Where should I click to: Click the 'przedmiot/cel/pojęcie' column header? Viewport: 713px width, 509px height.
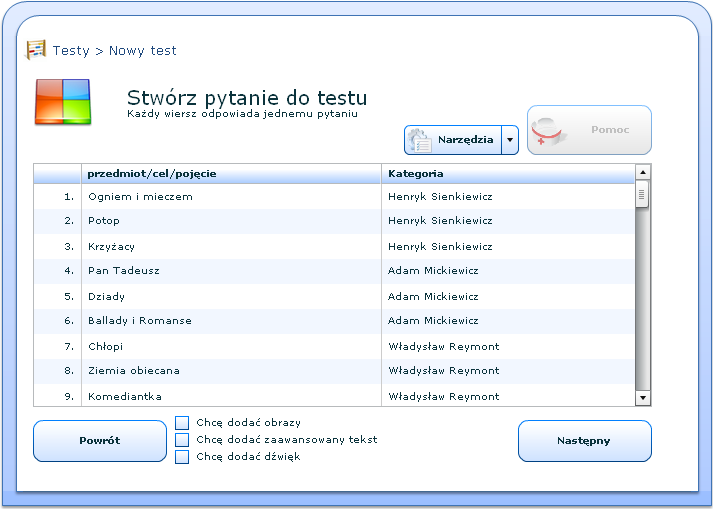coord(231,174)
